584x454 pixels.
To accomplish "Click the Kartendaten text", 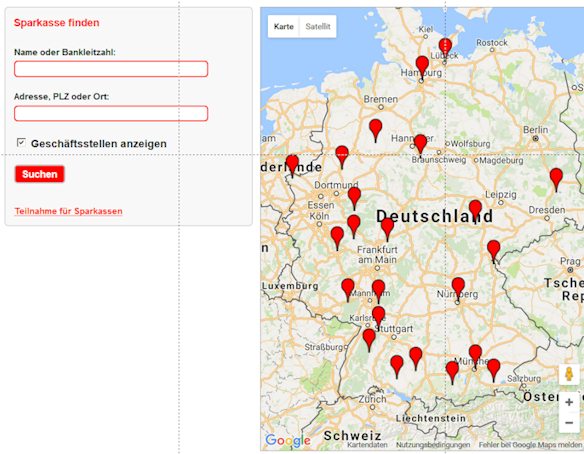I will 367,445.
